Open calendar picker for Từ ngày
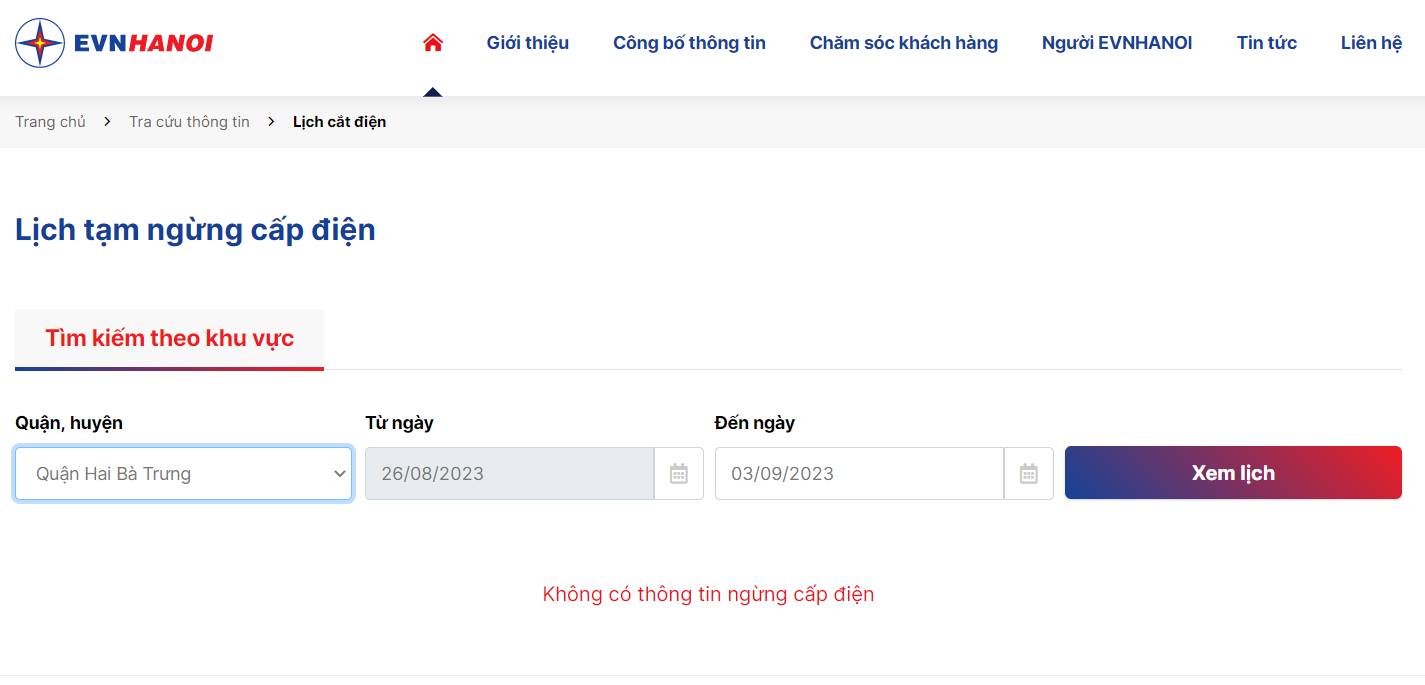The width and height of the screenshot is (1425, 685). click(x=679, y=474)
